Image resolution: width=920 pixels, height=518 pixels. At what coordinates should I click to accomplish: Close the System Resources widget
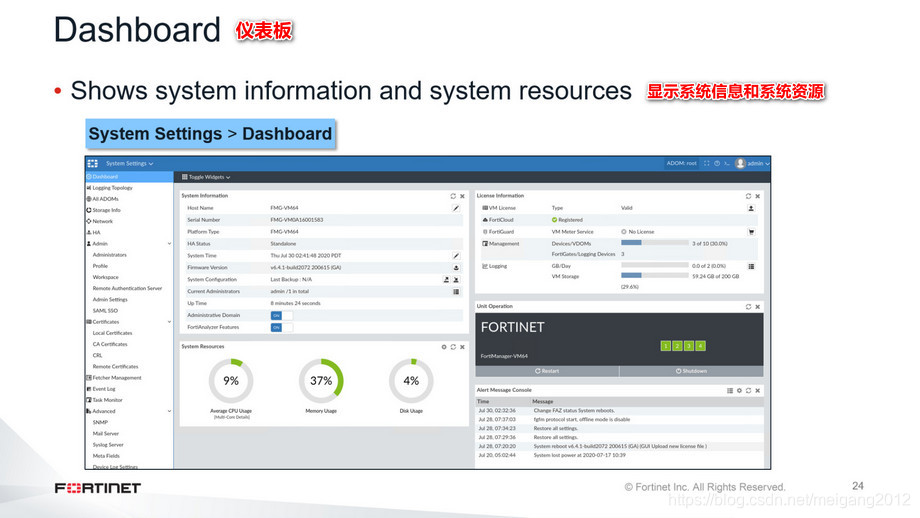[462, 347]
